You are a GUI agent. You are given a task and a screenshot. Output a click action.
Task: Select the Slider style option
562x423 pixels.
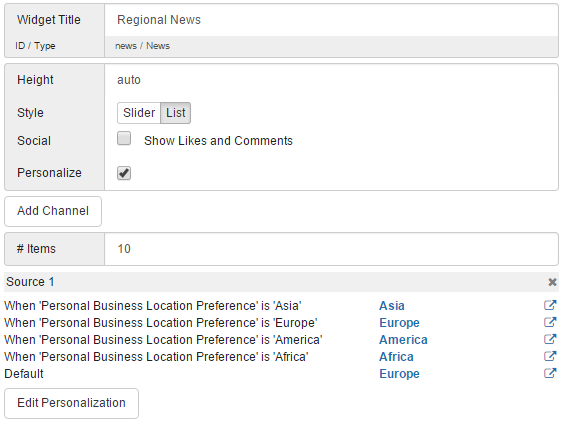click(139, 113)
